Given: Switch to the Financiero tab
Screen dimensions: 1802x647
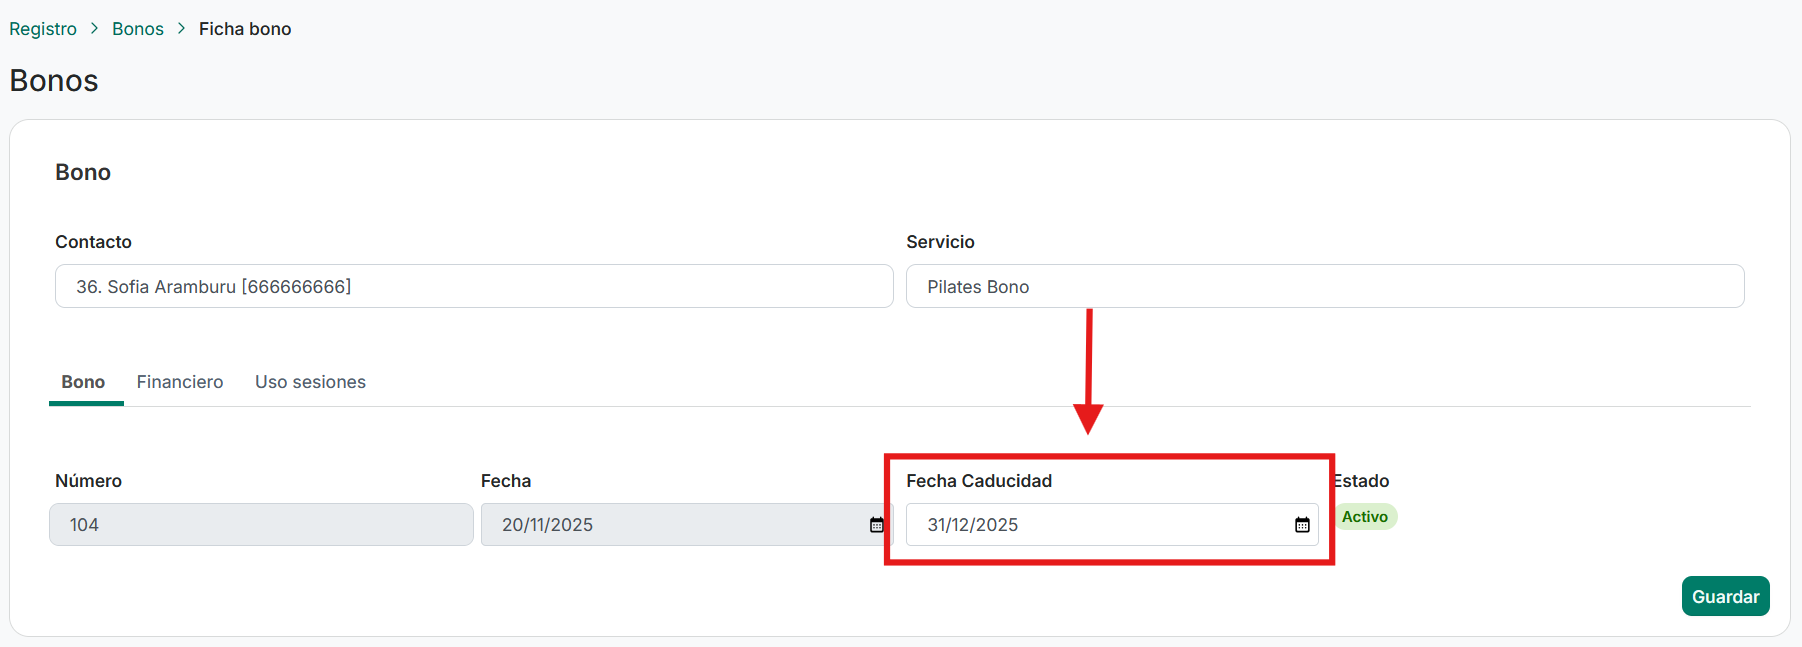Looking at the screenshot, I should tap(180, 382).
